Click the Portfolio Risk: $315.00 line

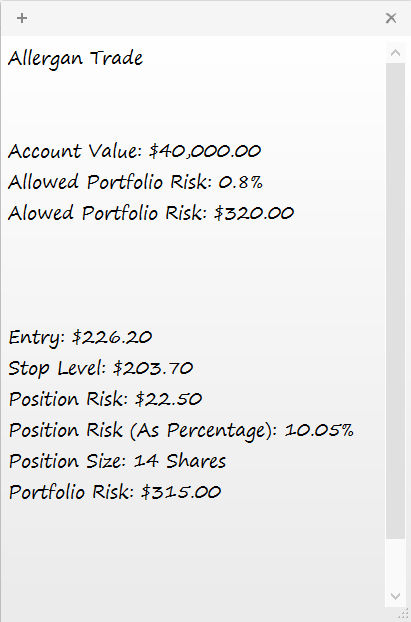(115, 493)
